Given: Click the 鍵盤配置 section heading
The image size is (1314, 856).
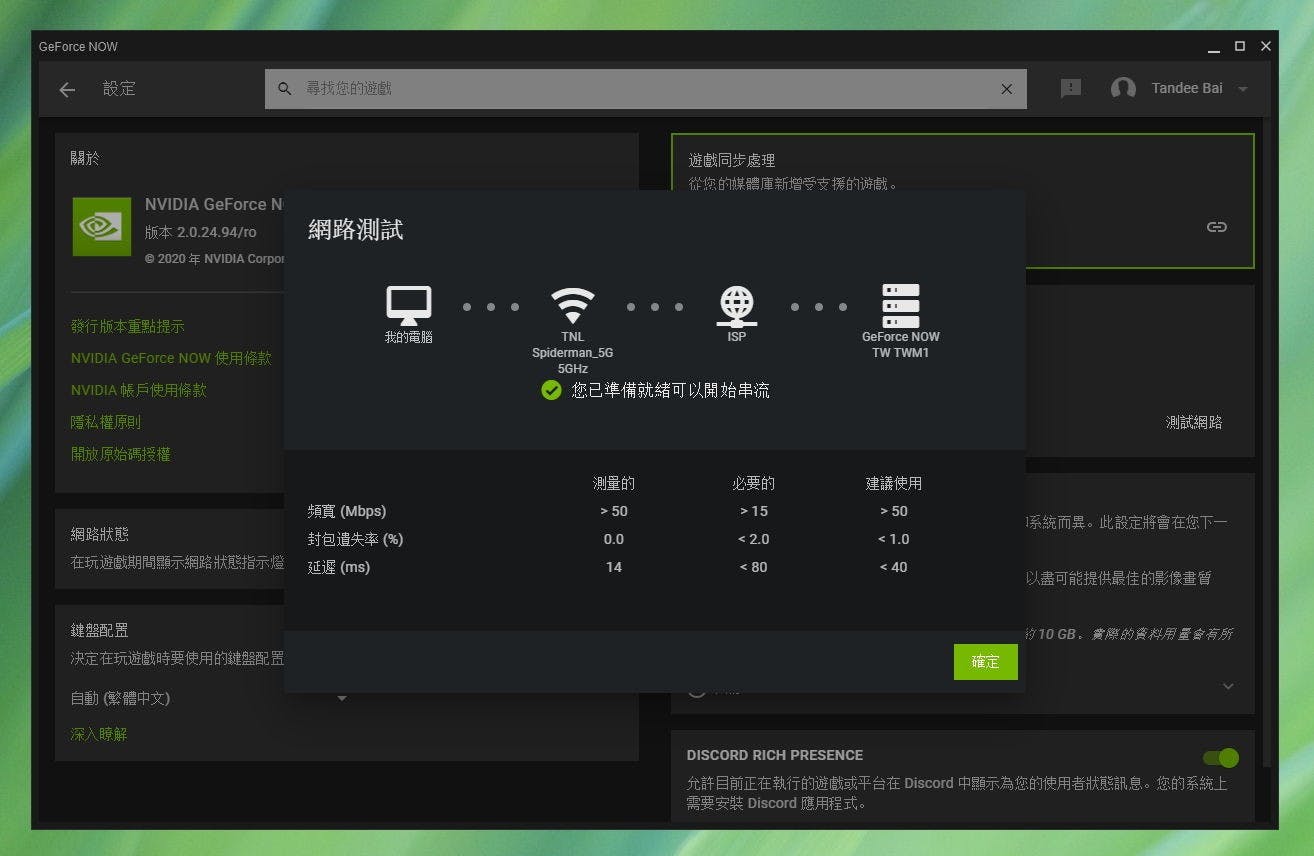Looking at the screenshot, I should tap(99, 630).
